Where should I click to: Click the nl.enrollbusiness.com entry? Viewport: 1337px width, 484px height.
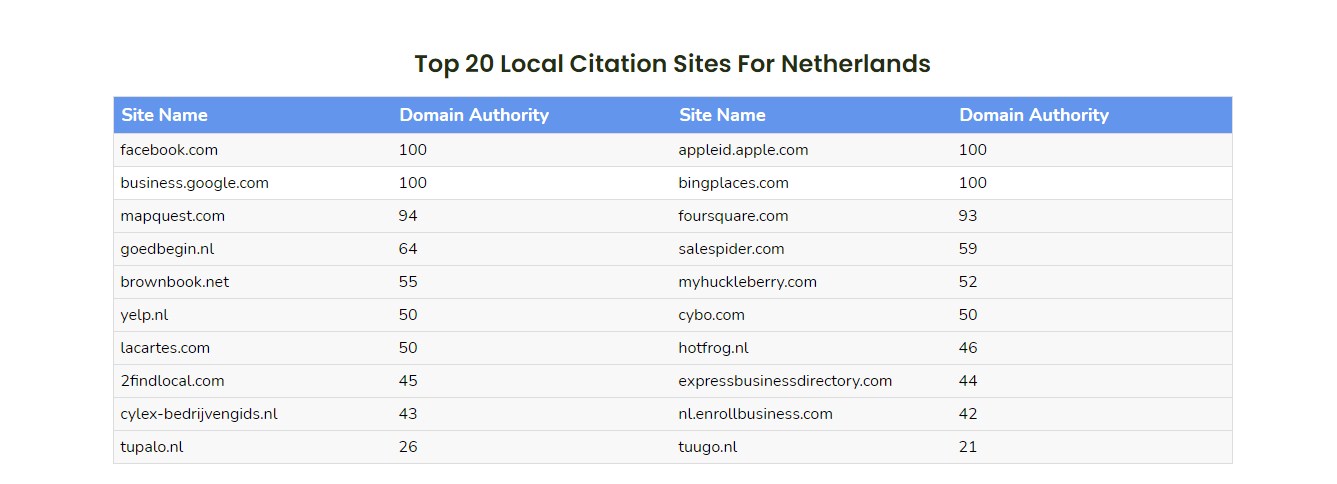pos(755,414)
